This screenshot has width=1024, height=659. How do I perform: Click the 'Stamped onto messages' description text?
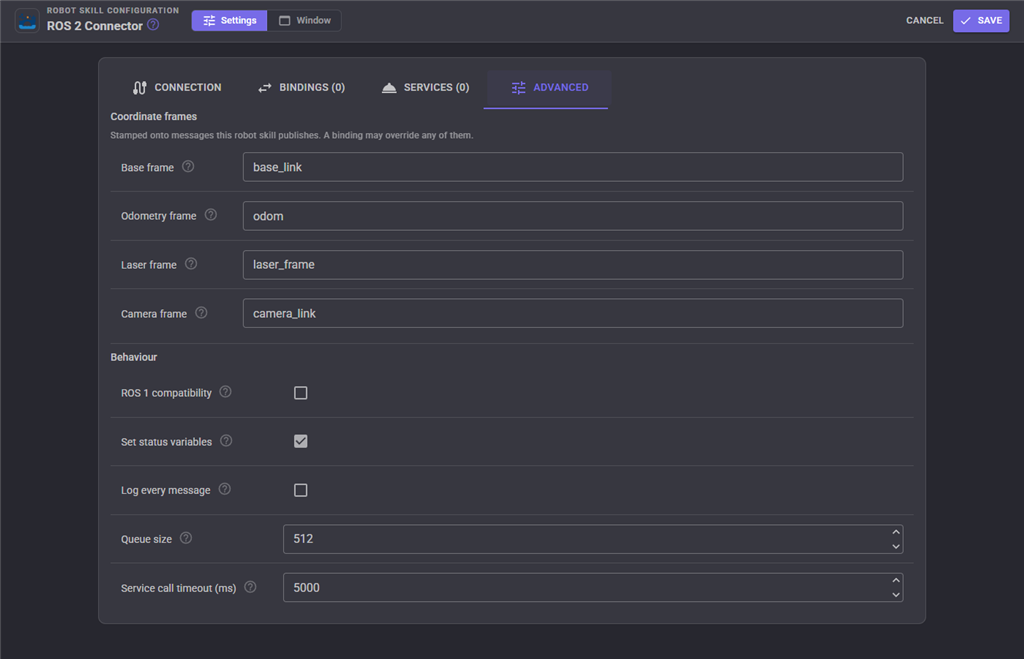(291, 135)
